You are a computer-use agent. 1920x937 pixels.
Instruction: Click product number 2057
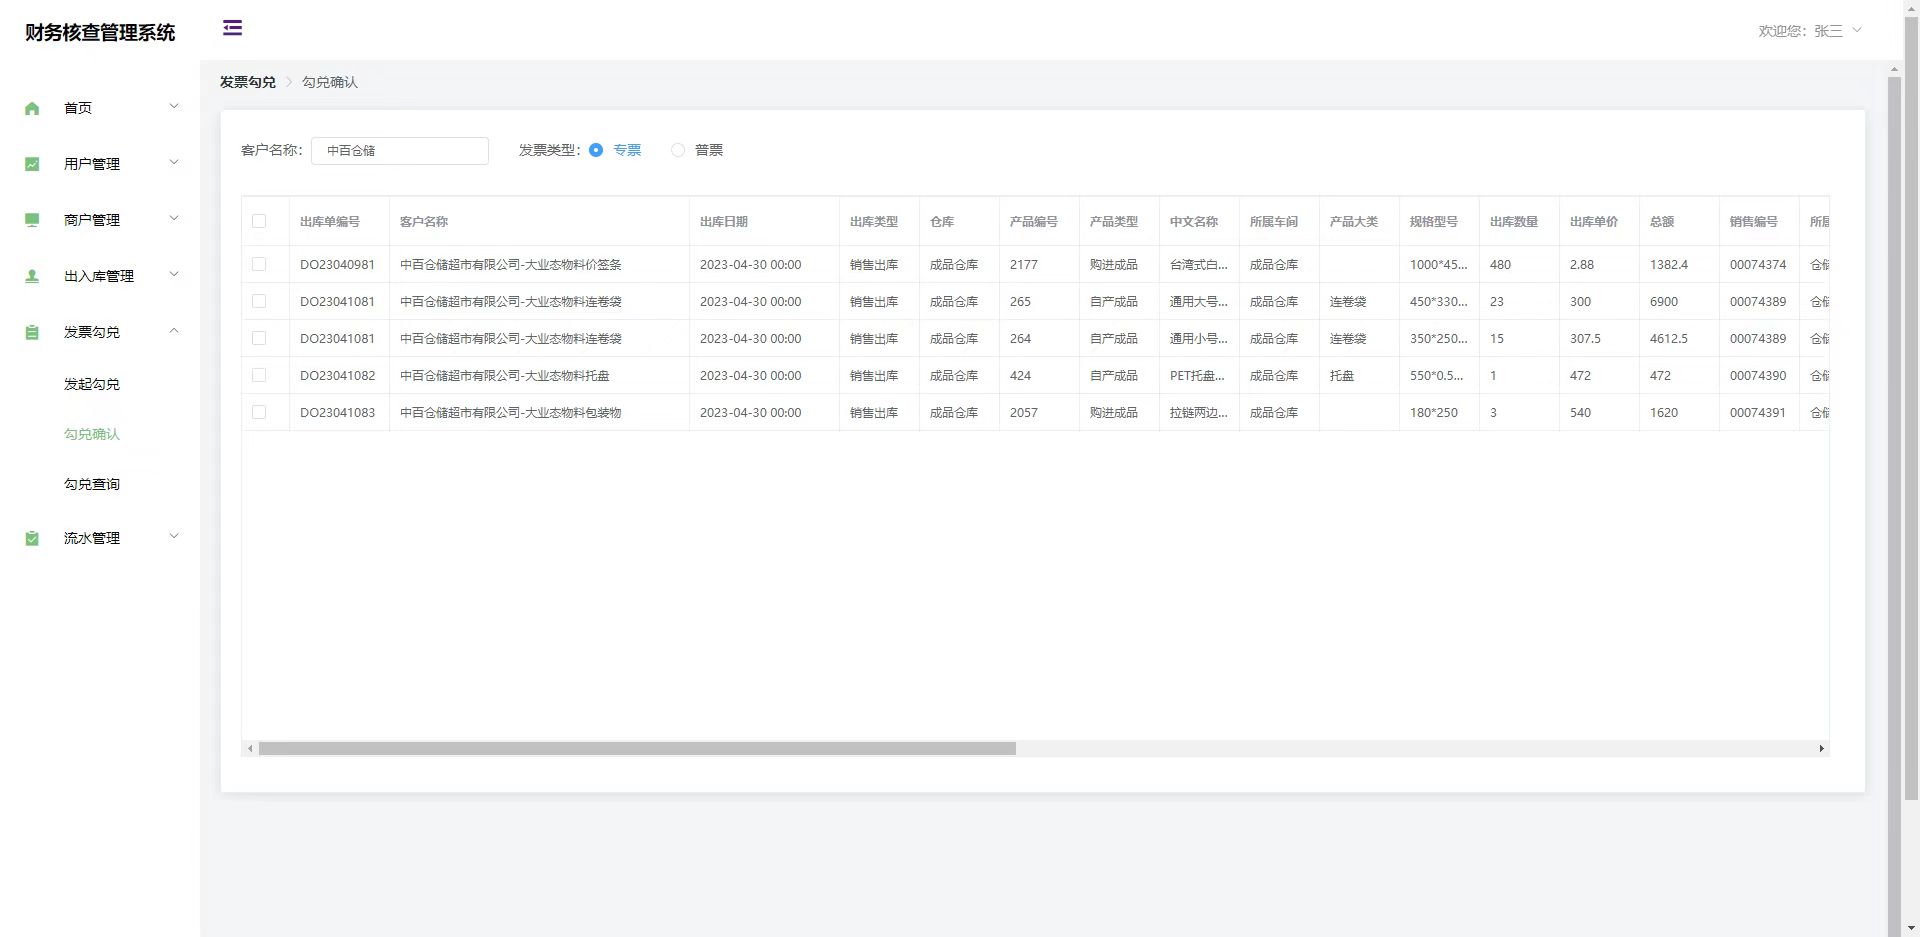pyautogui.click(x=1024, y=412)
